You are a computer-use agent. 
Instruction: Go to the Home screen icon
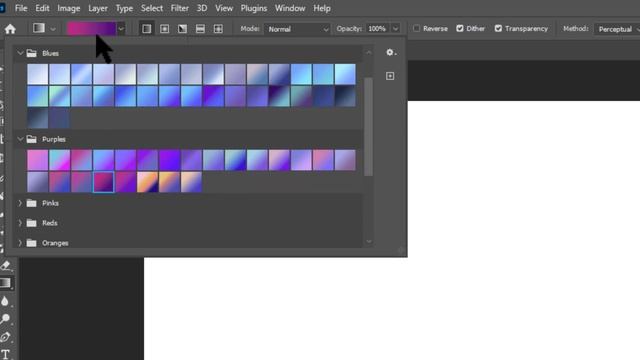10,29
